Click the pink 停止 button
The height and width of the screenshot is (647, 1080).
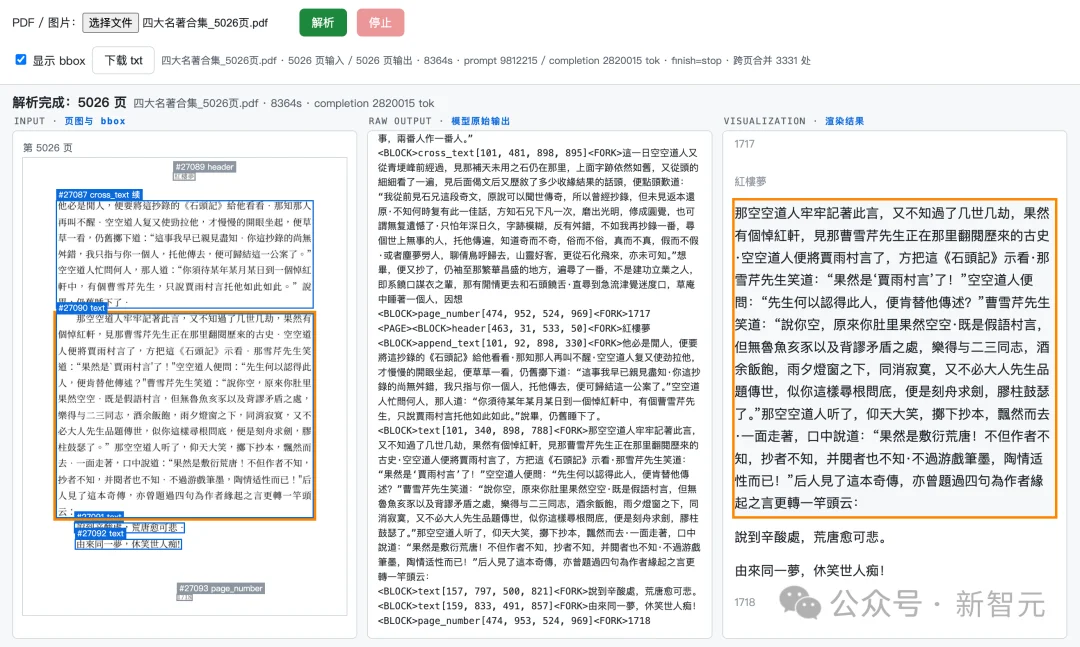(380, 23)
